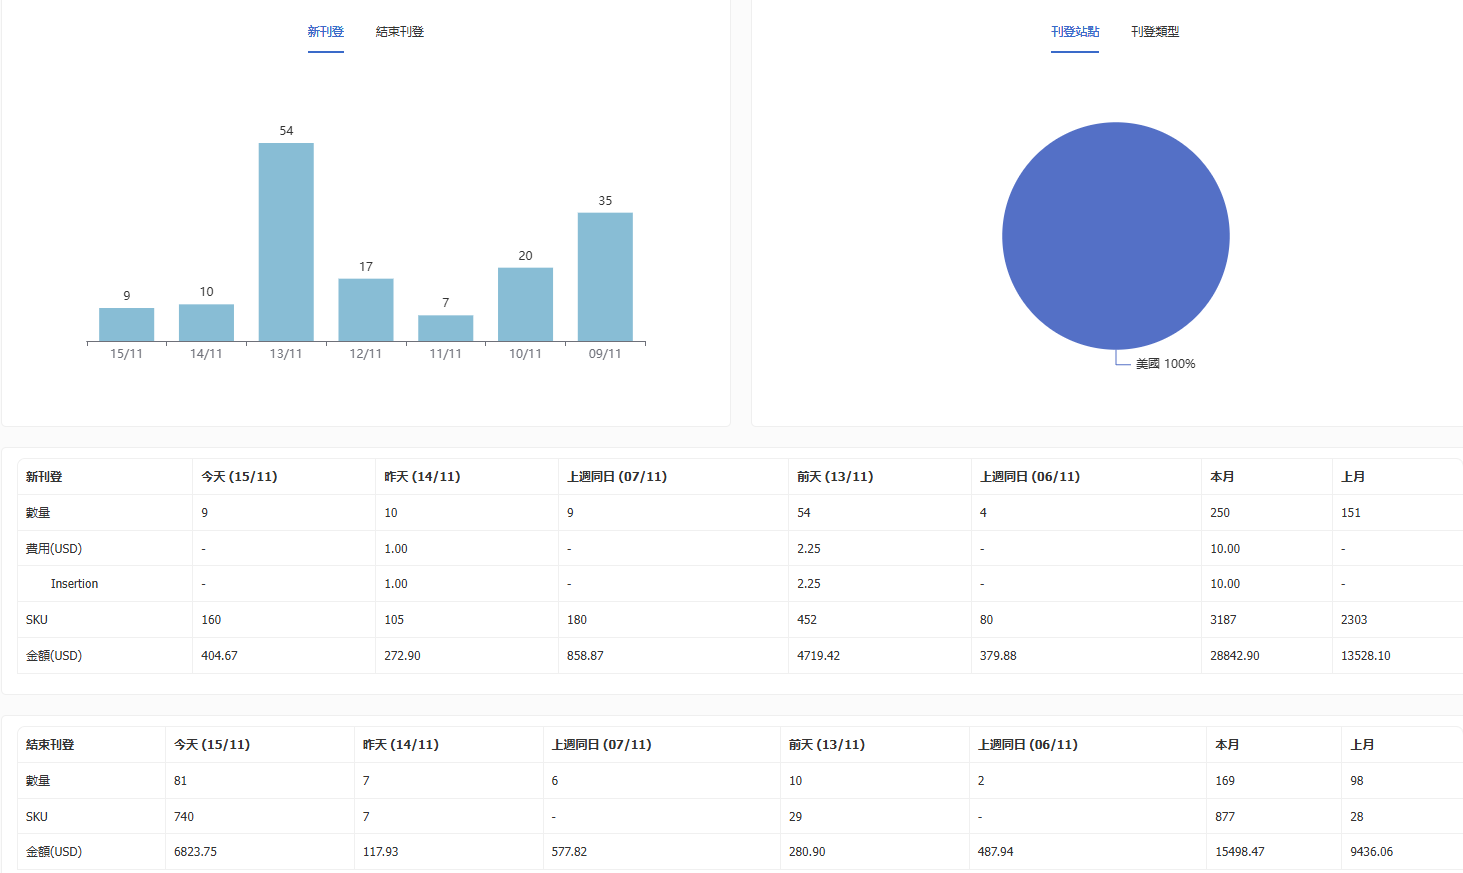Image resolution: width=1463 pixels, height=873 pixels.
Task: Select the 刊登類型 tab
Action: tap(1154, 32)
